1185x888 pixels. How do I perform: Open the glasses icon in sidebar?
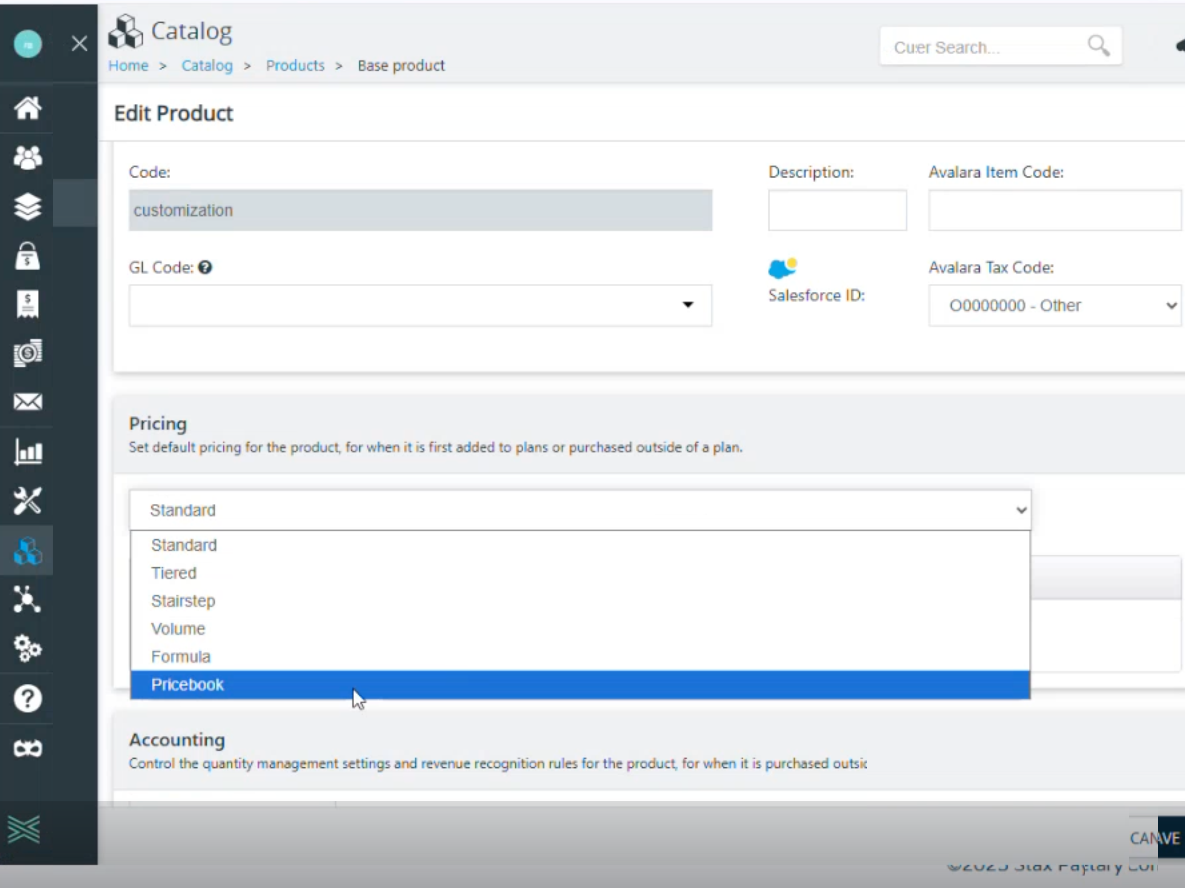point(28,748)
